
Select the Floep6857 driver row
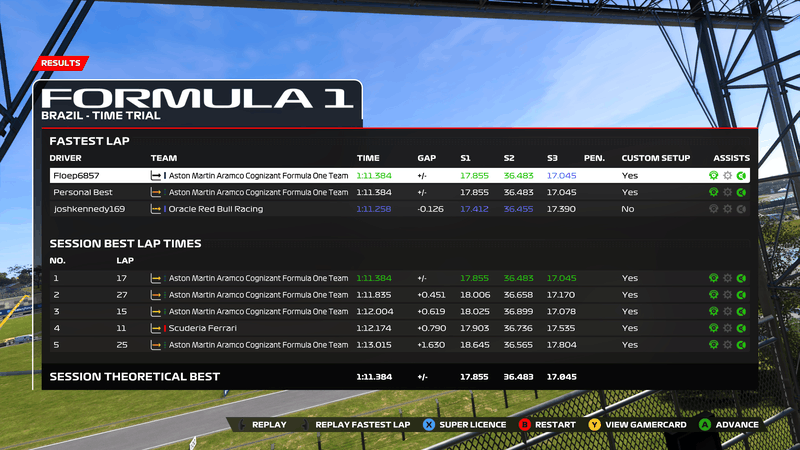(x=399, y=176)
